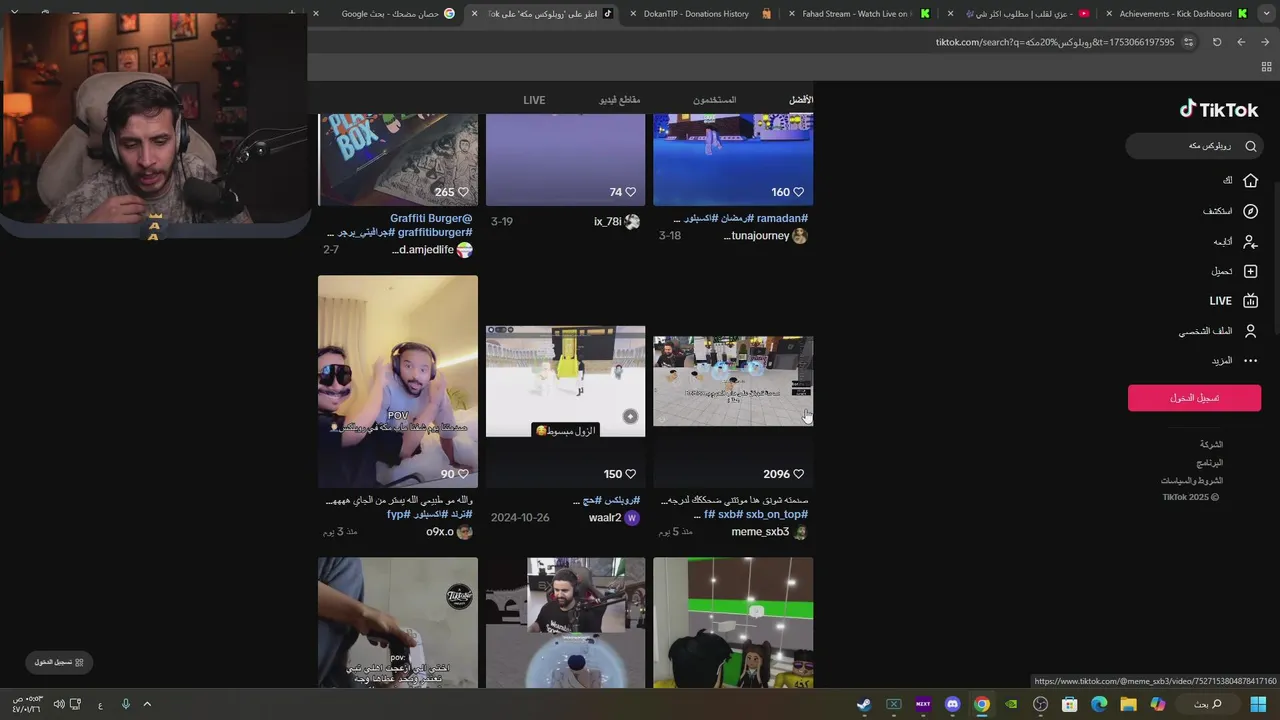Click the Windows Start button
This screenshot has width=1280, height=720.
point(1258,704)
